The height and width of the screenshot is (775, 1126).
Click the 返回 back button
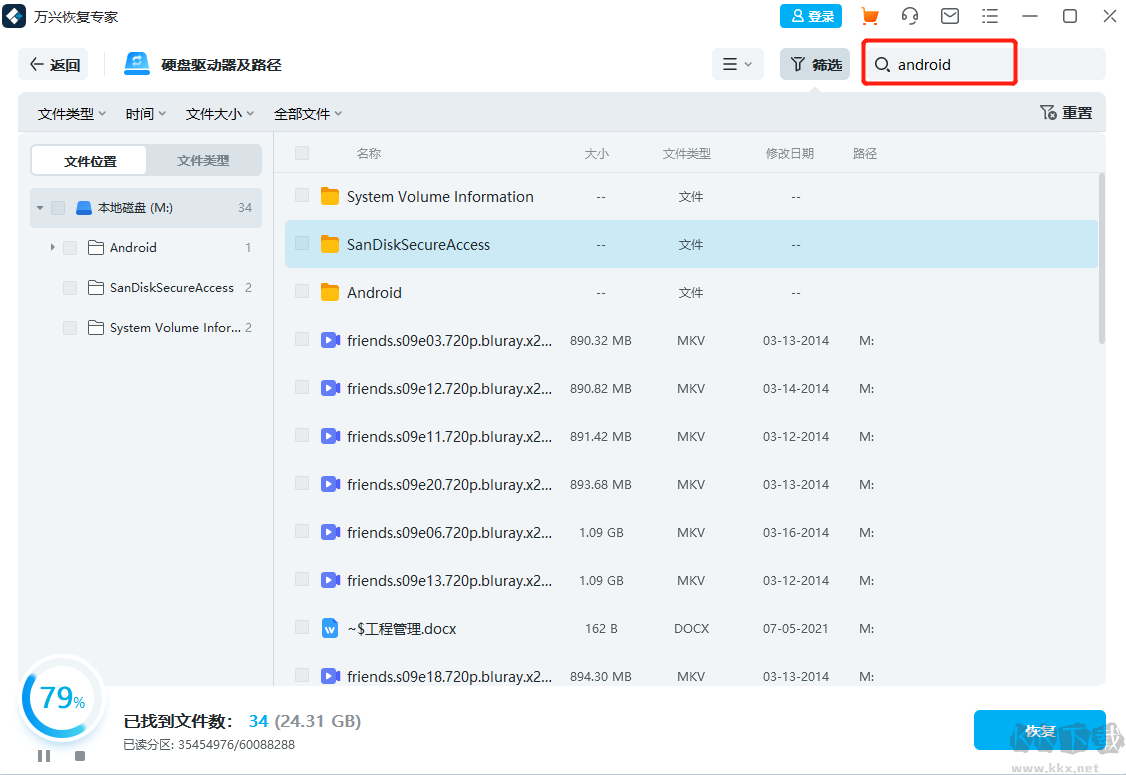[x=54, y=64]
